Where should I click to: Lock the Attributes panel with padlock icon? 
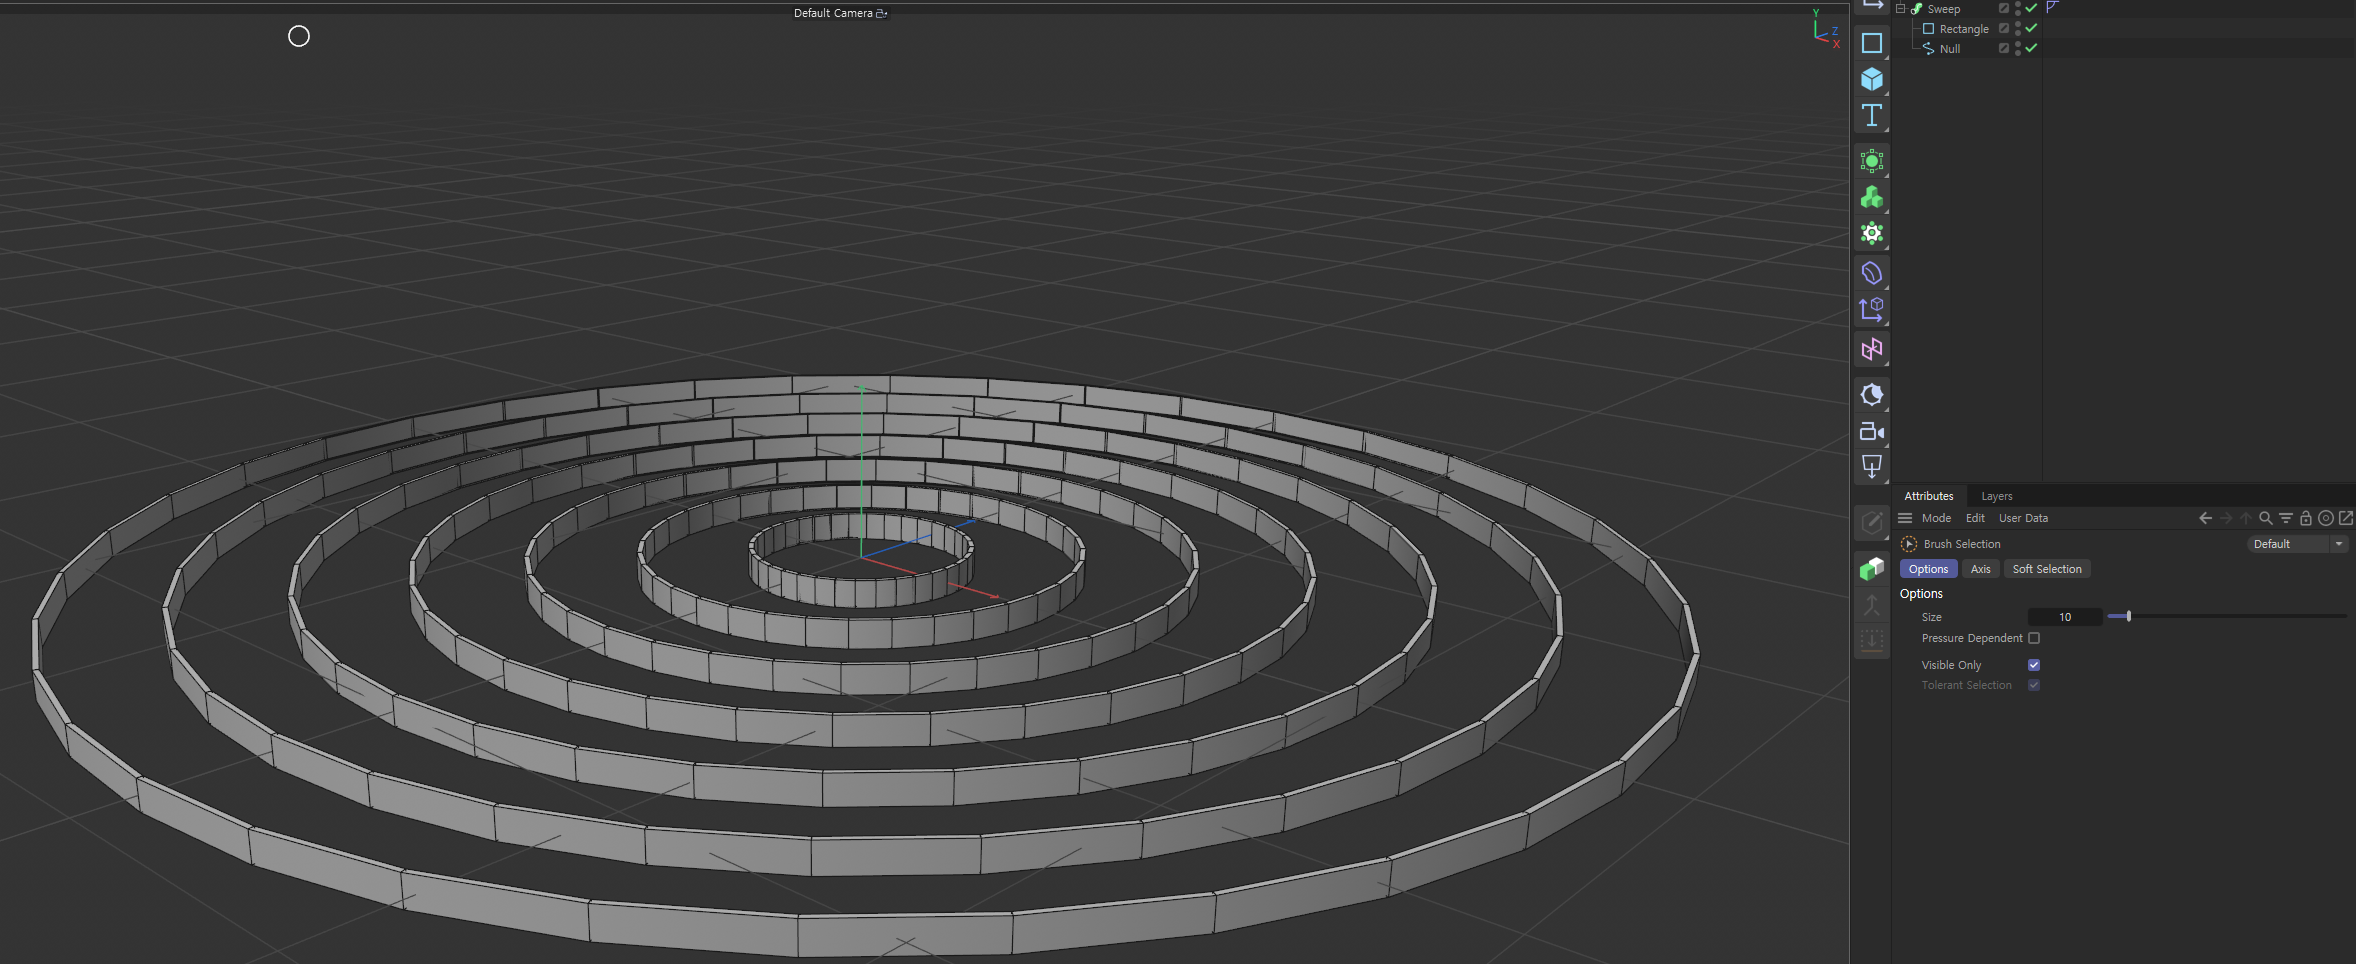pyautogui.click(x=2305, y=518)
